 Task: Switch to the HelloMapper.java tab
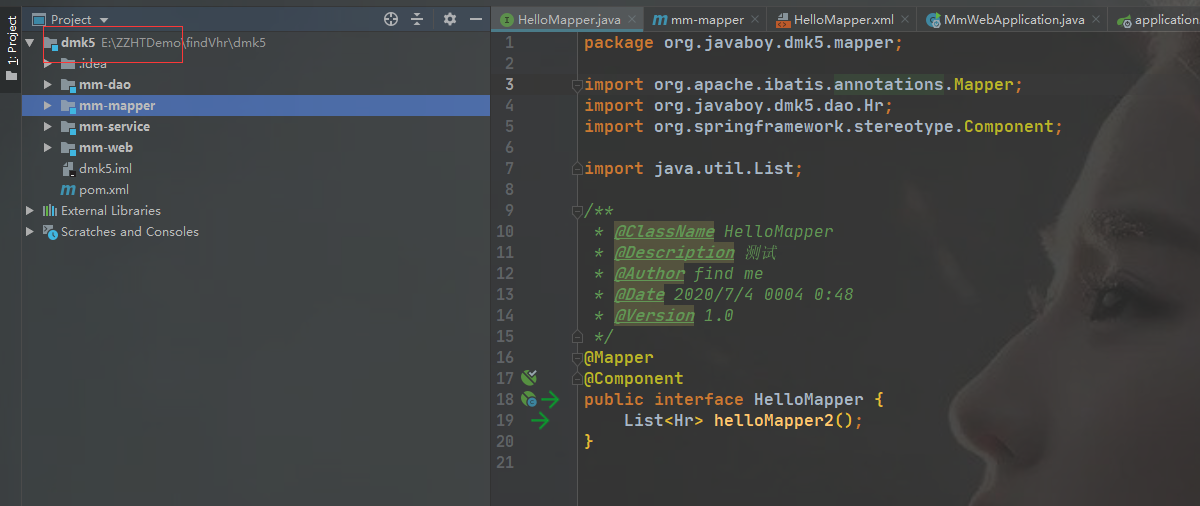click(568, 20)
